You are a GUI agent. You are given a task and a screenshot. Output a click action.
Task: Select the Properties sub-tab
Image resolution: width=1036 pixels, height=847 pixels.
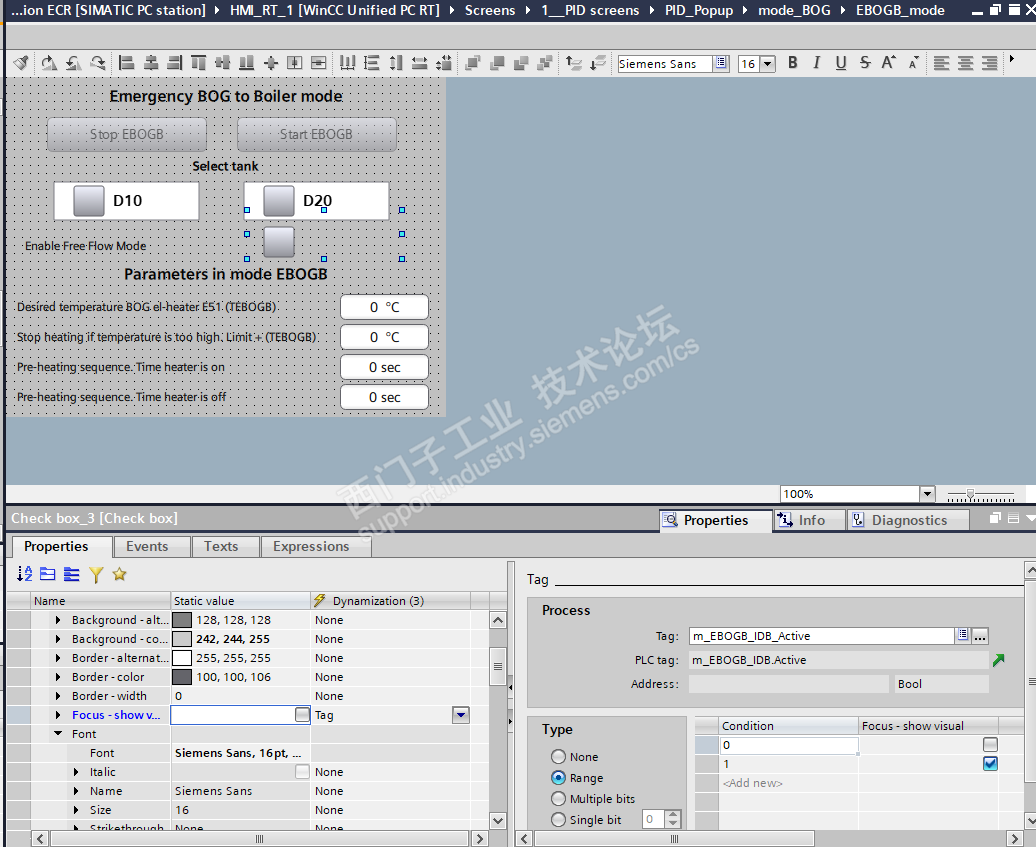tap(56, 546)
